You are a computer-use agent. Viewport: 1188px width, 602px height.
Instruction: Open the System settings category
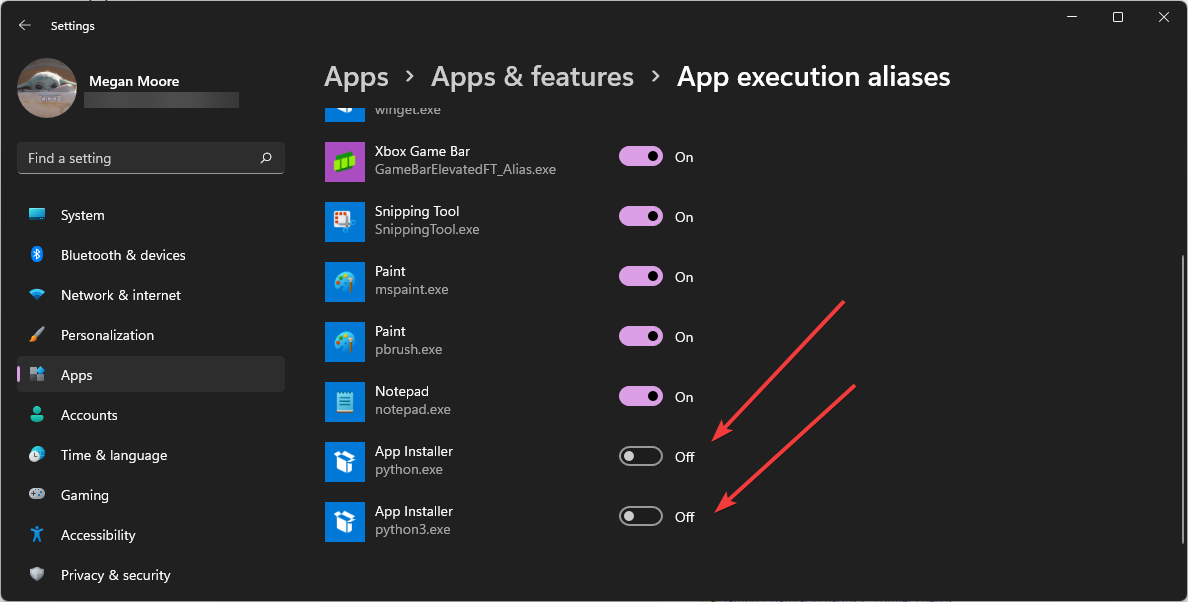82,215
